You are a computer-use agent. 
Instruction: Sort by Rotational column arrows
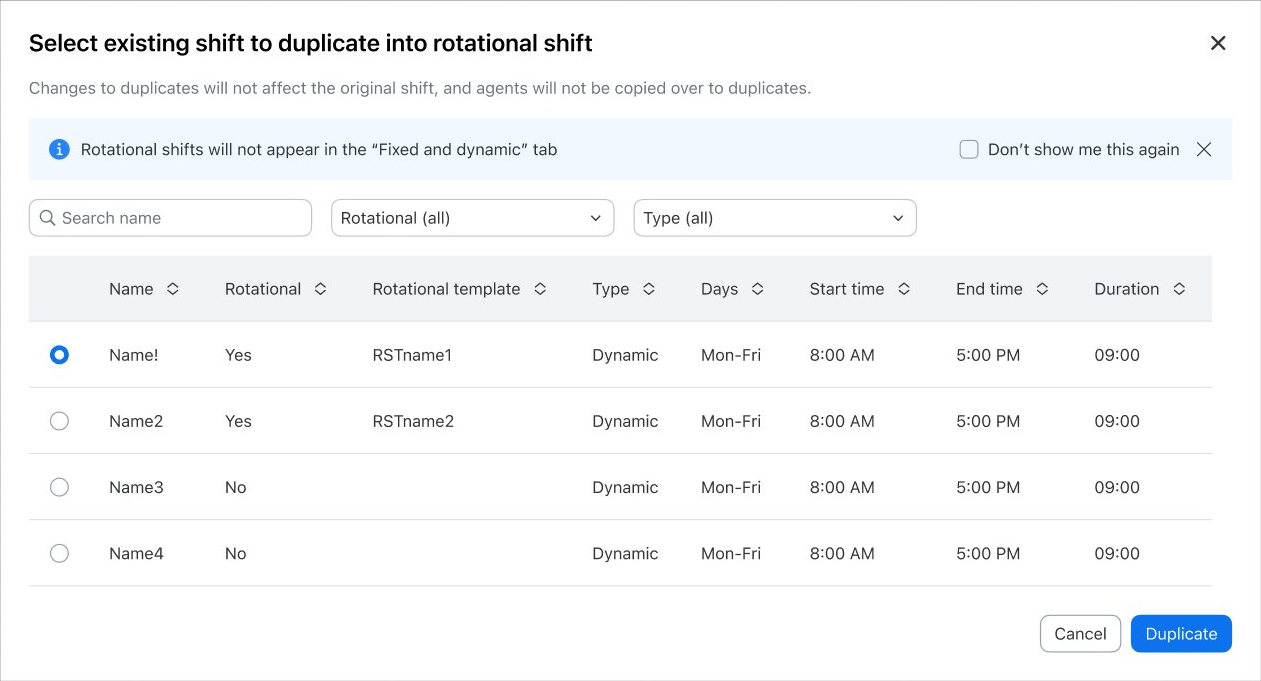click(320, 289)
